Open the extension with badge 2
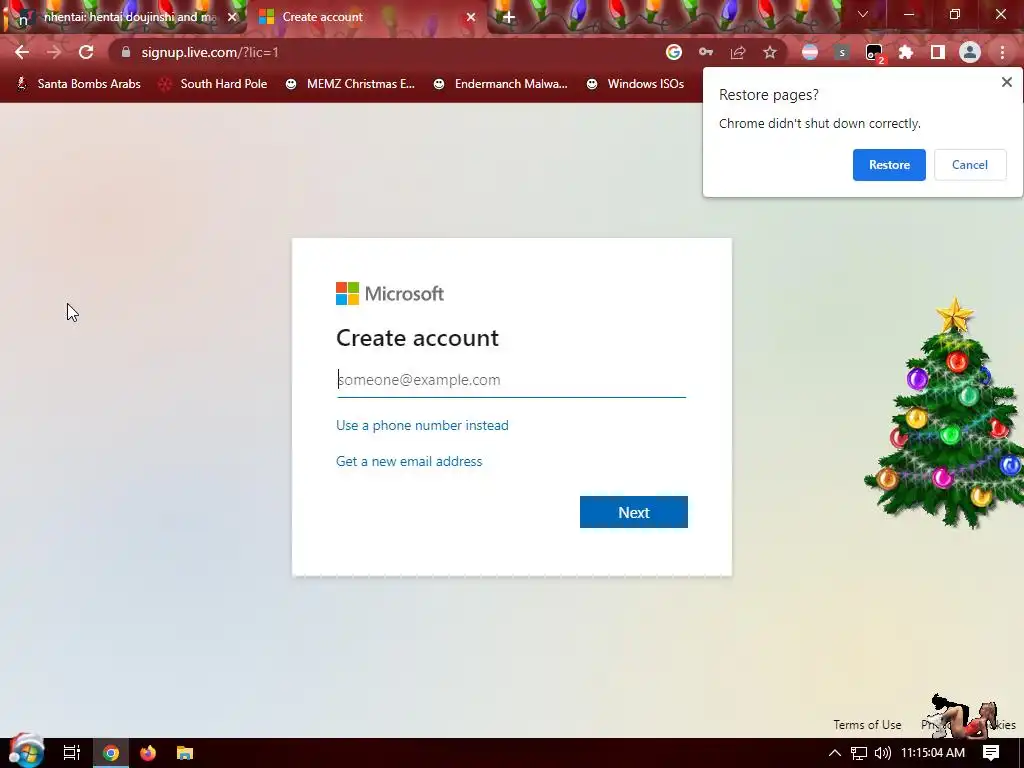 point(874,53)
